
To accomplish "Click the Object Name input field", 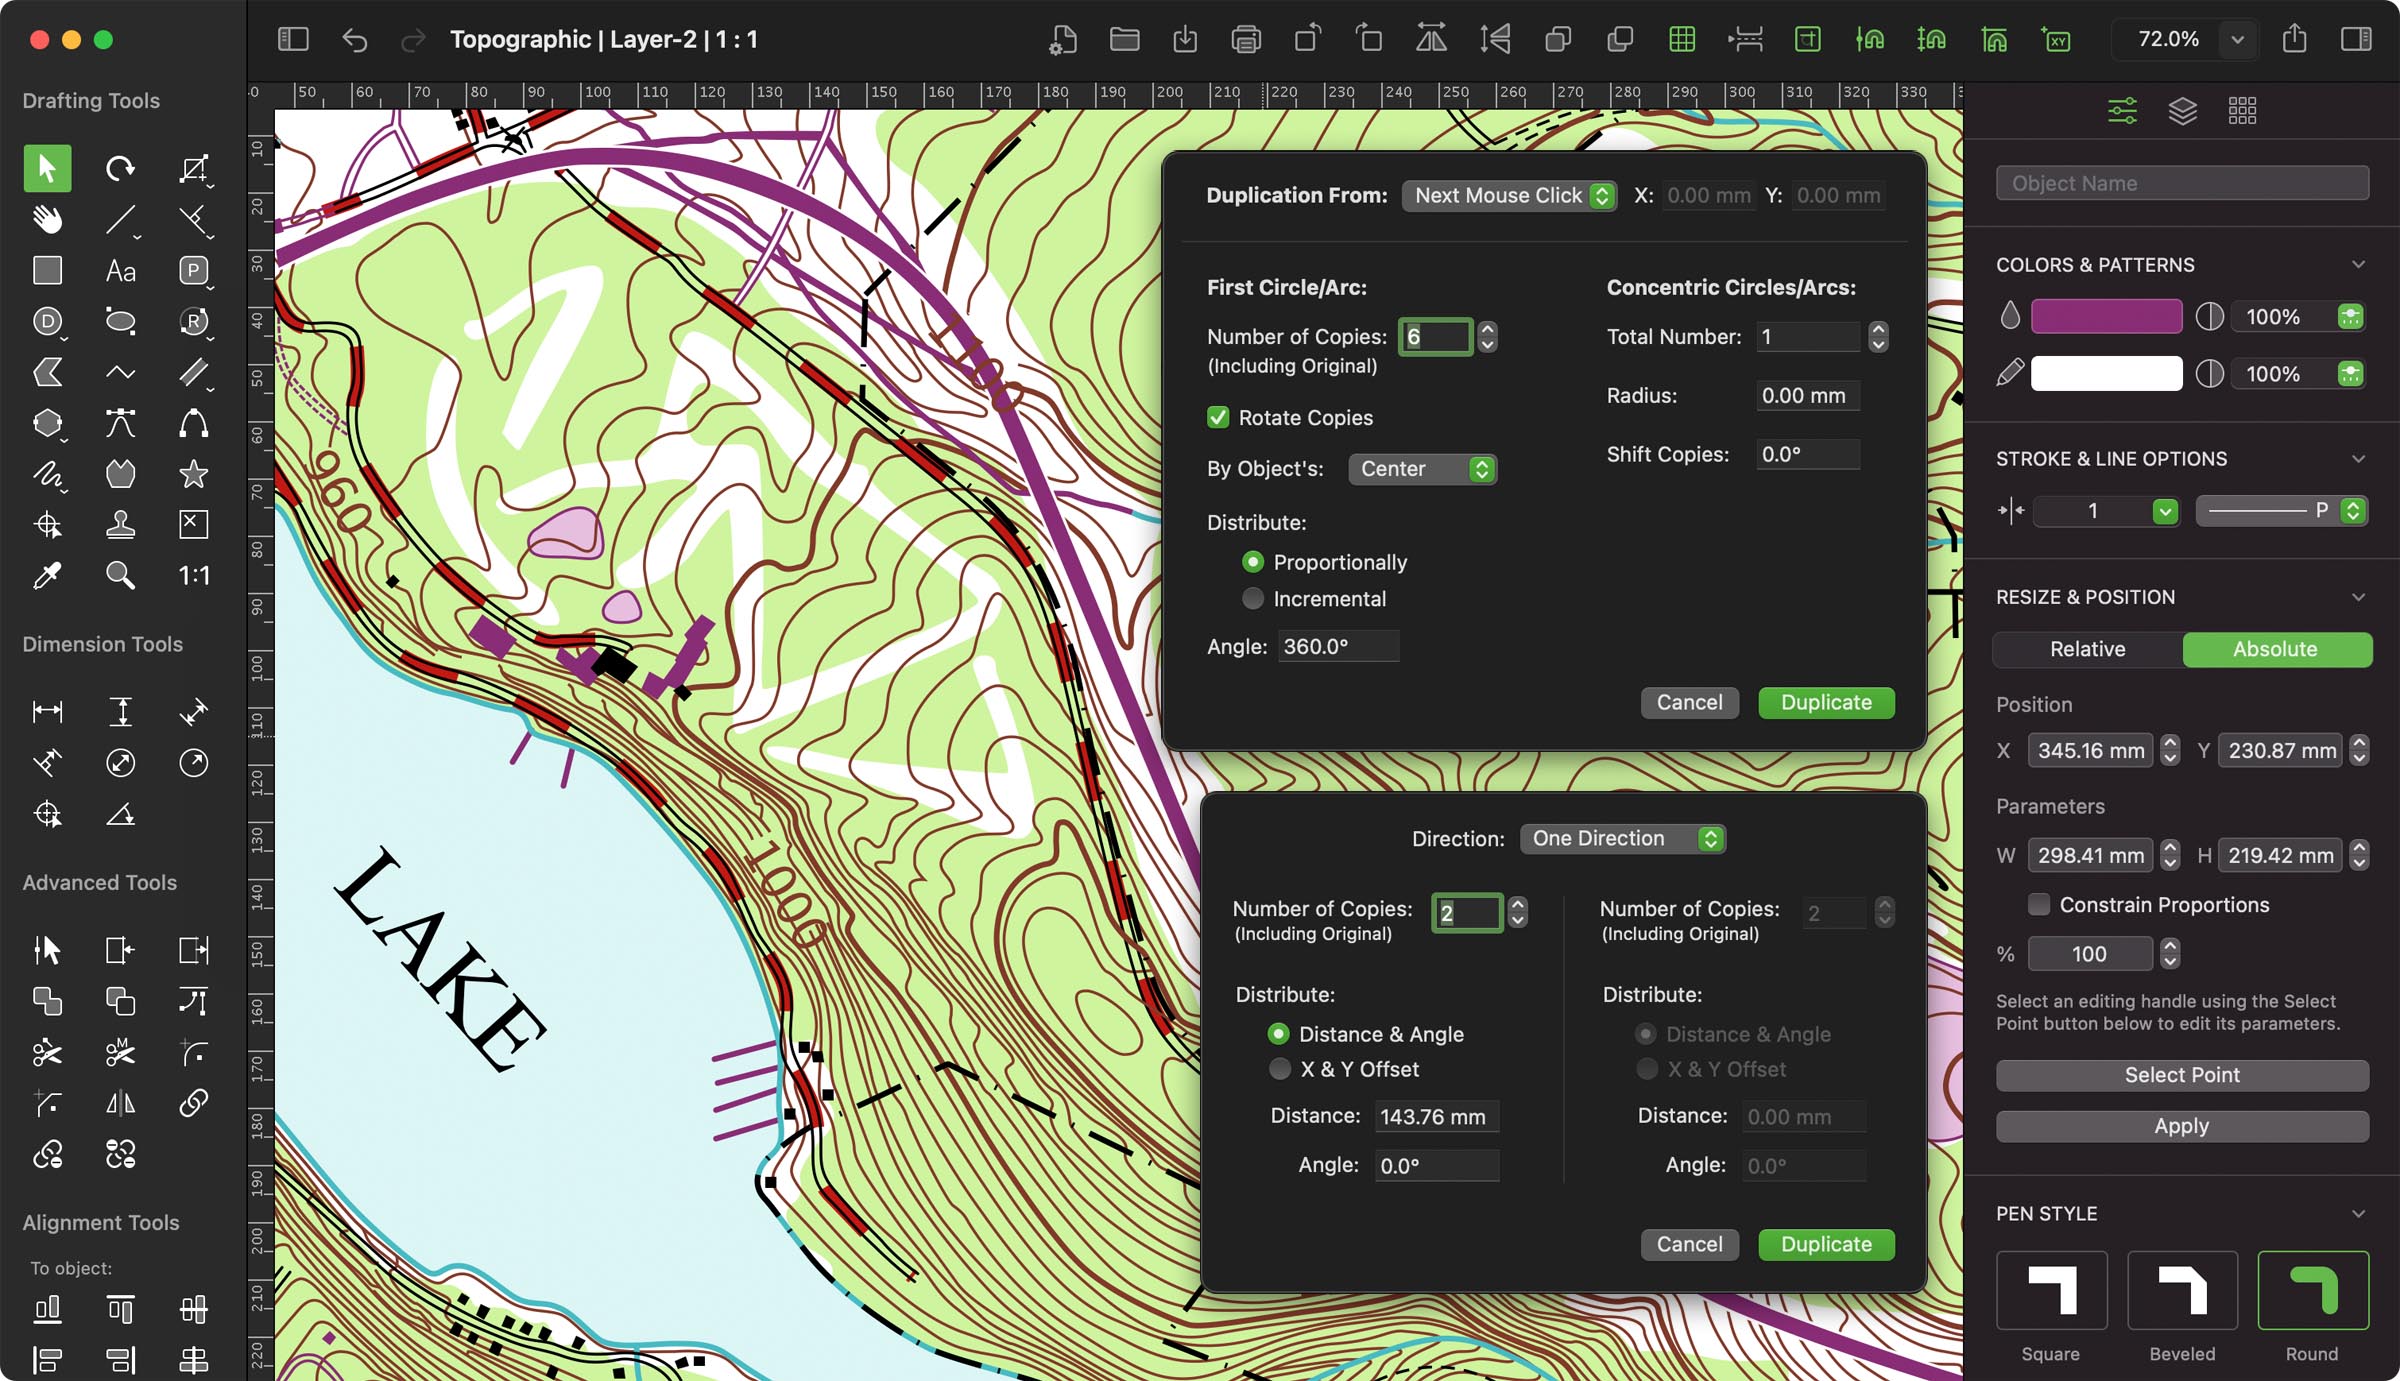I will pos(2182,182).
